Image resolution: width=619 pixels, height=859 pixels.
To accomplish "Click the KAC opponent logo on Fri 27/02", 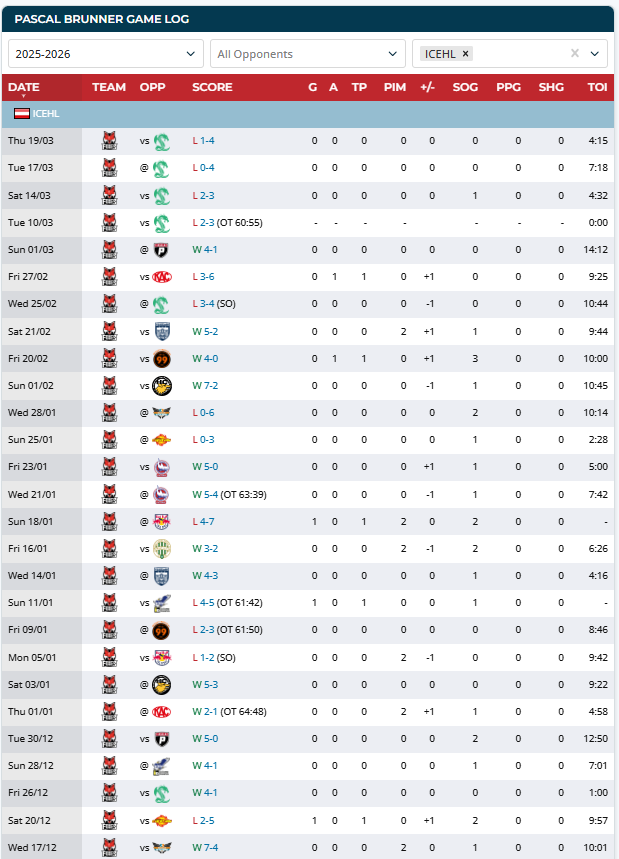I will pos(162,277).
